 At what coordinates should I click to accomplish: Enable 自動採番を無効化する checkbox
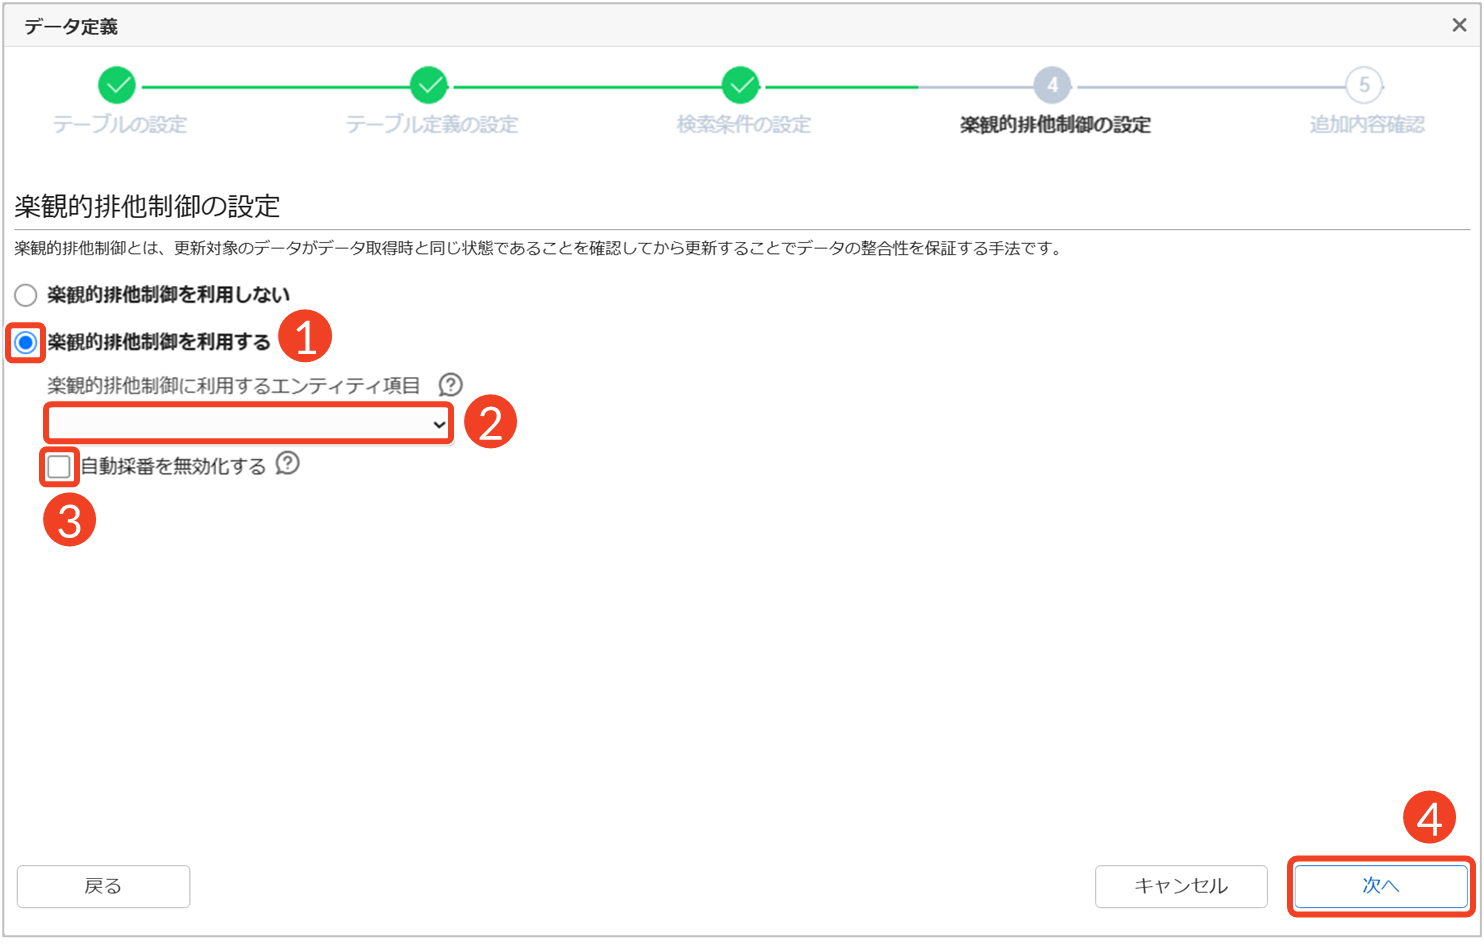pyautogui.click(x=59, y=466)
